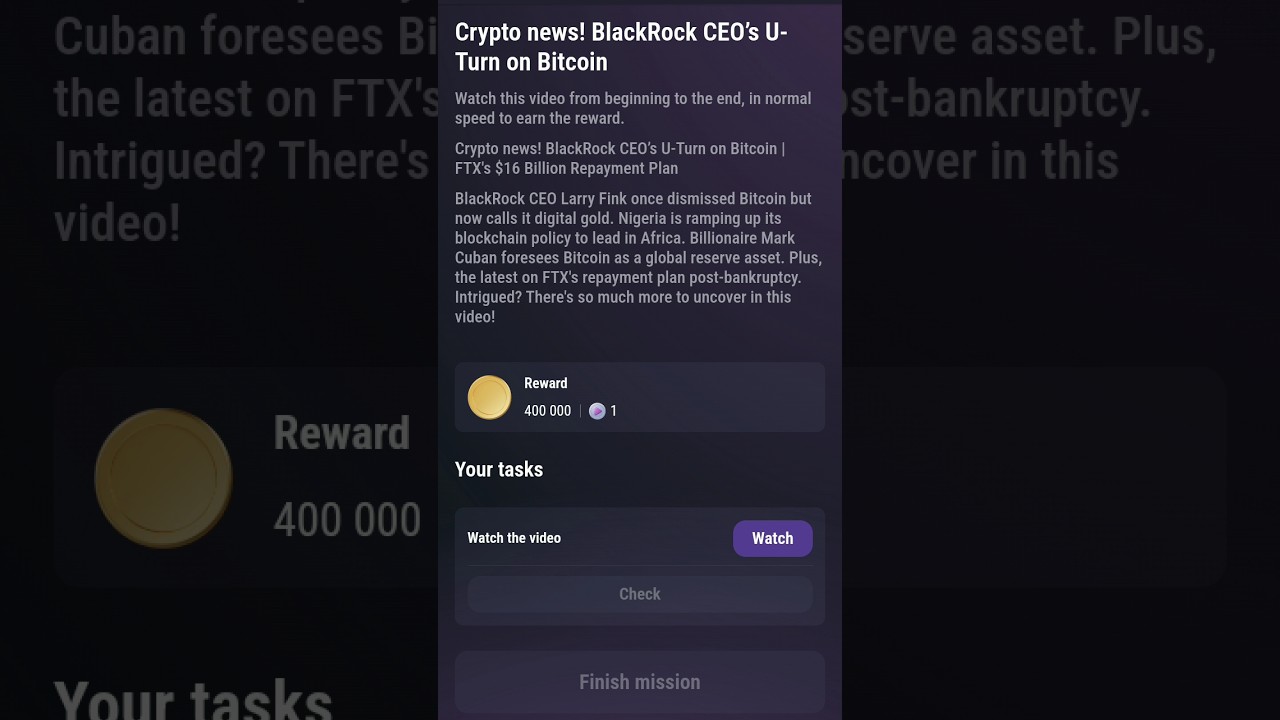Click the 'Watch the video' task label
The height and width of the screenshot is (720, 1280).
coord(514,538)
